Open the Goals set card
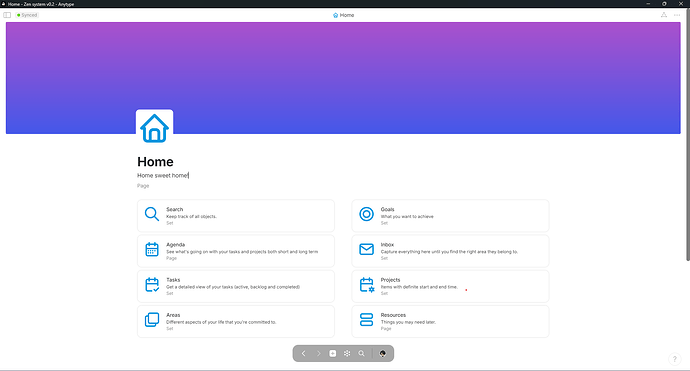Viewport: 690px width, 371px height. [450, 216]
